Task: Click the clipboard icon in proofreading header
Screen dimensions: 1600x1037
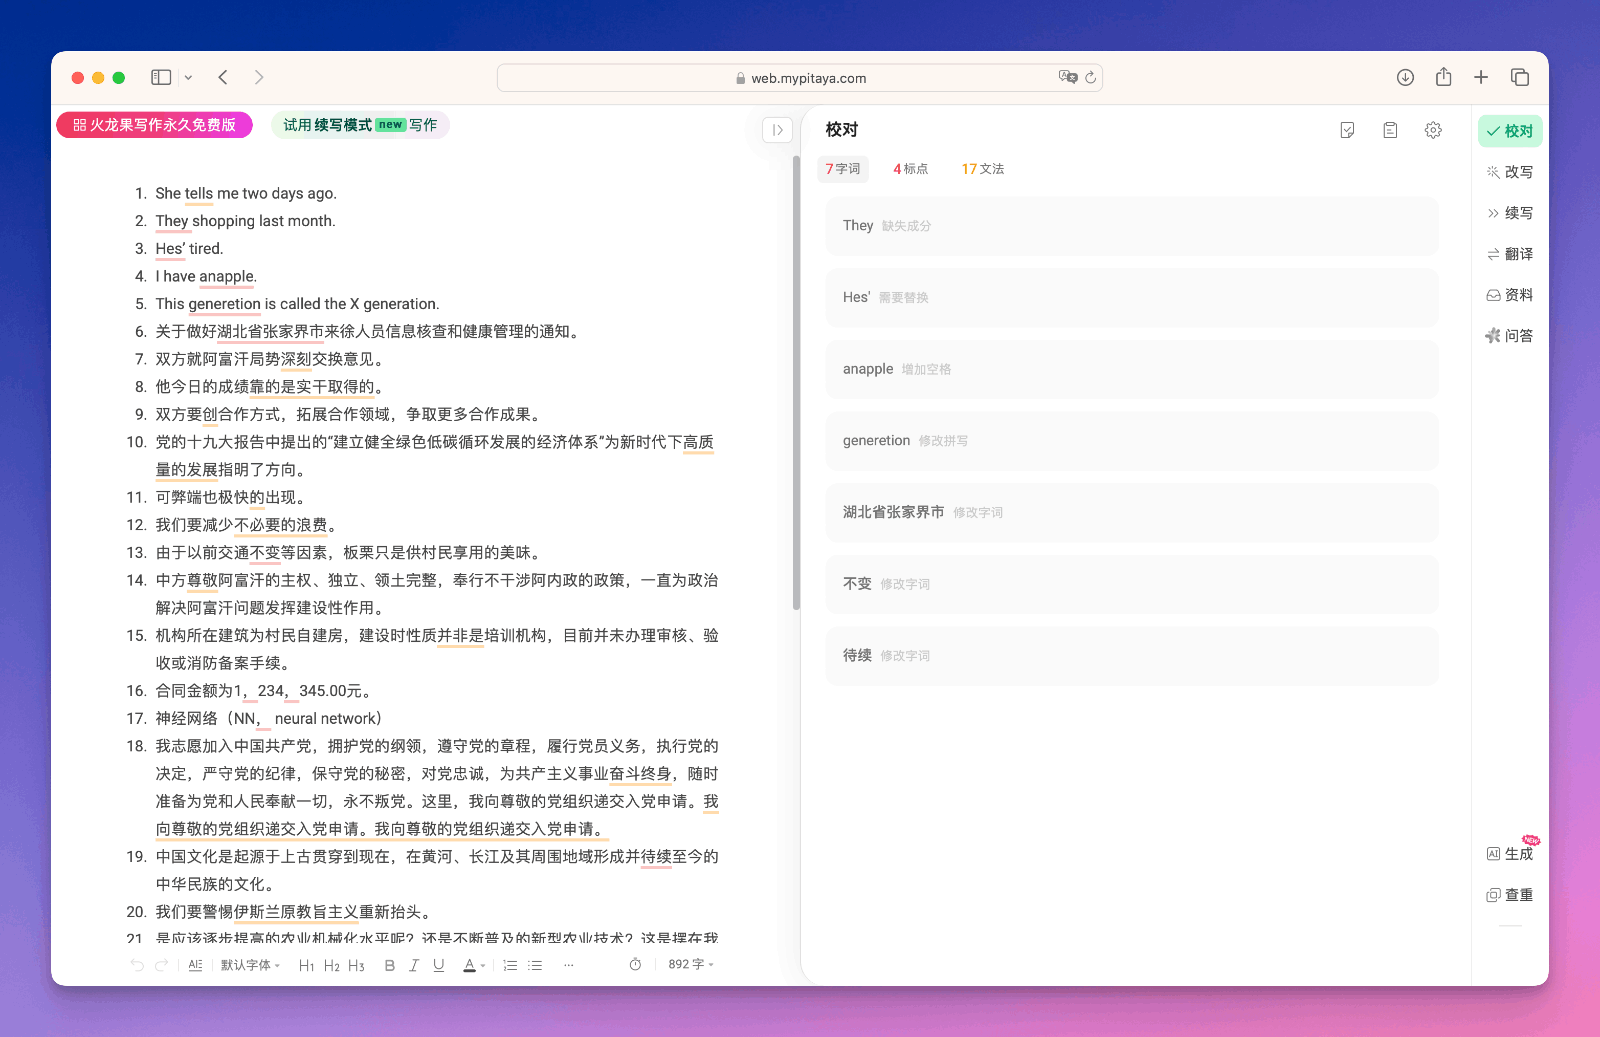Action: click(1390, 130)
